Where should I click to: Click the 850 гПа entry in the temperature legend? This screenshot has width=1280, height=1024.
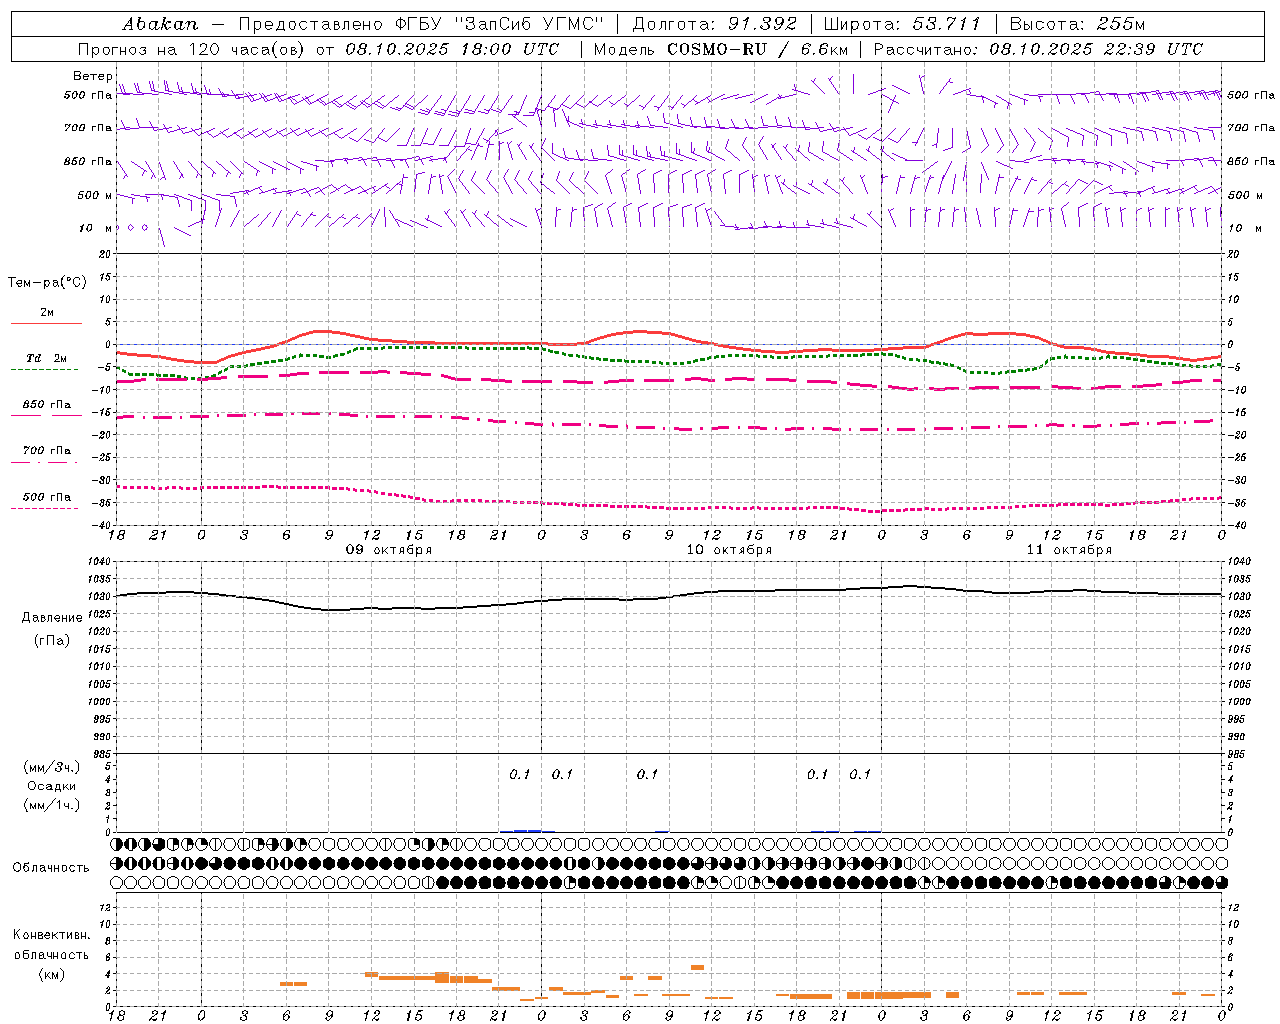coord(46,405)
